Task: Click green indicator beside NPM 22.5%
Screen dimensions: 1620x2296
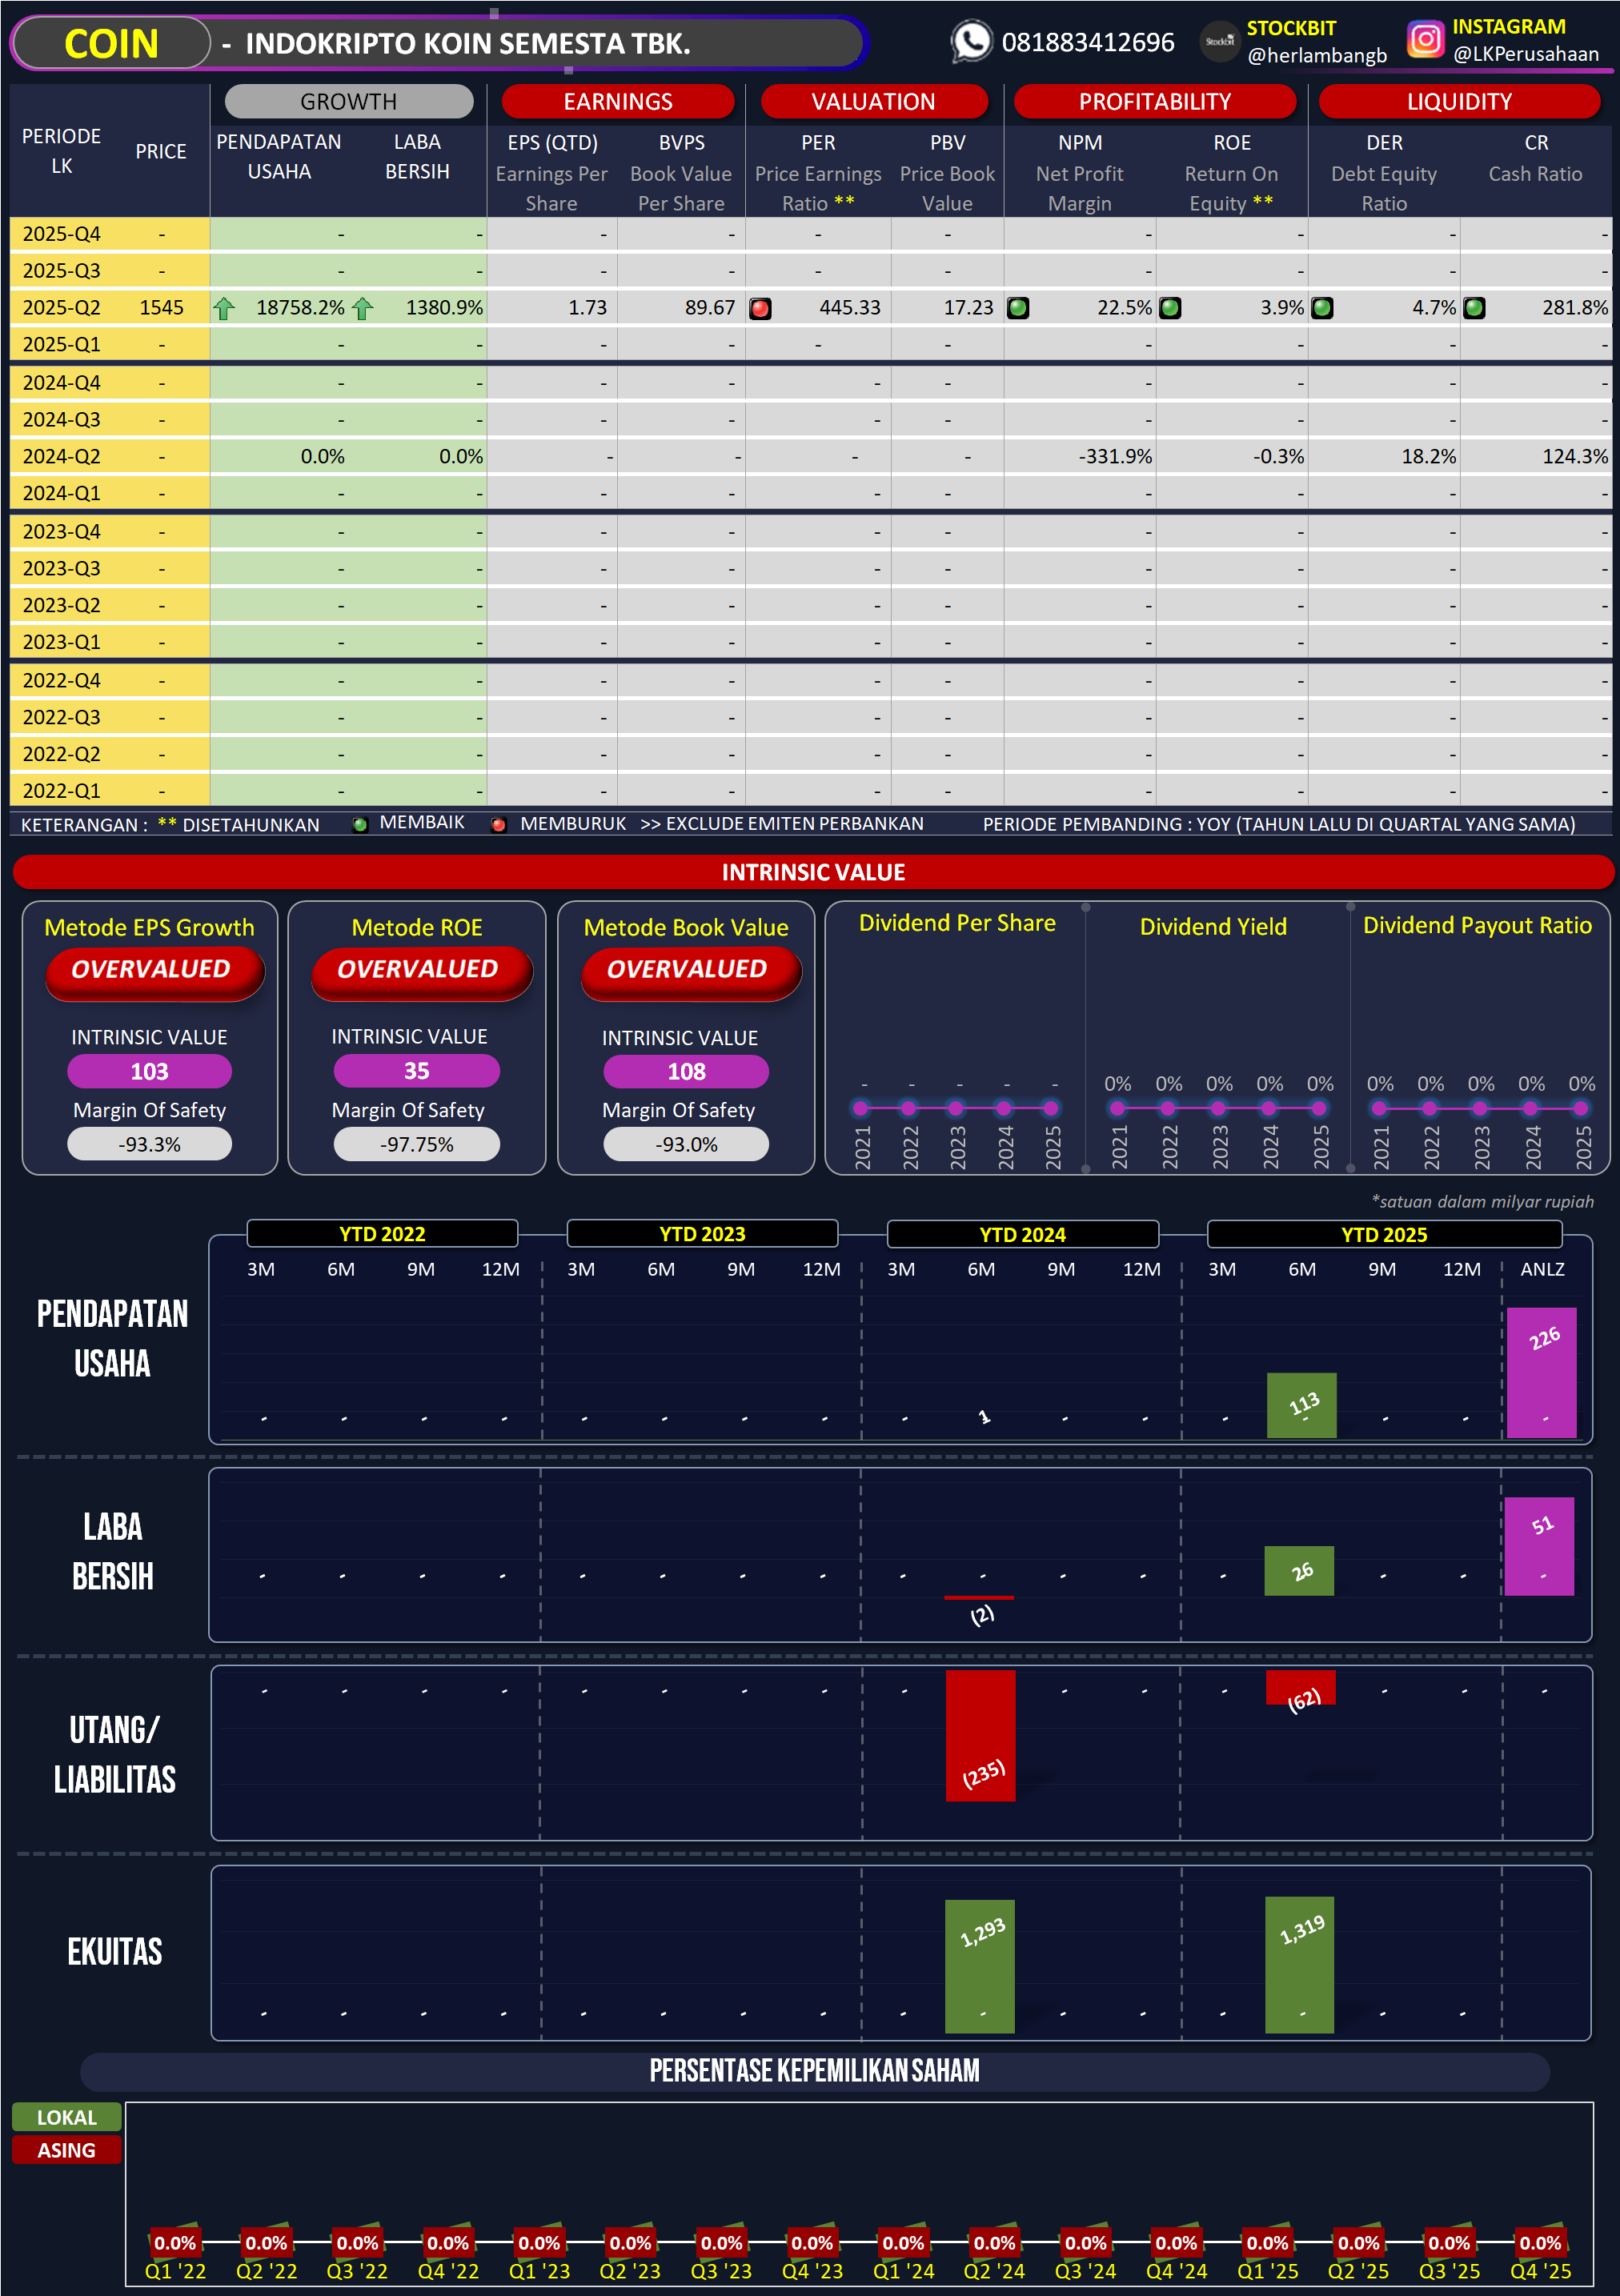Action: pyautogui.click(x=1018, y=308)
